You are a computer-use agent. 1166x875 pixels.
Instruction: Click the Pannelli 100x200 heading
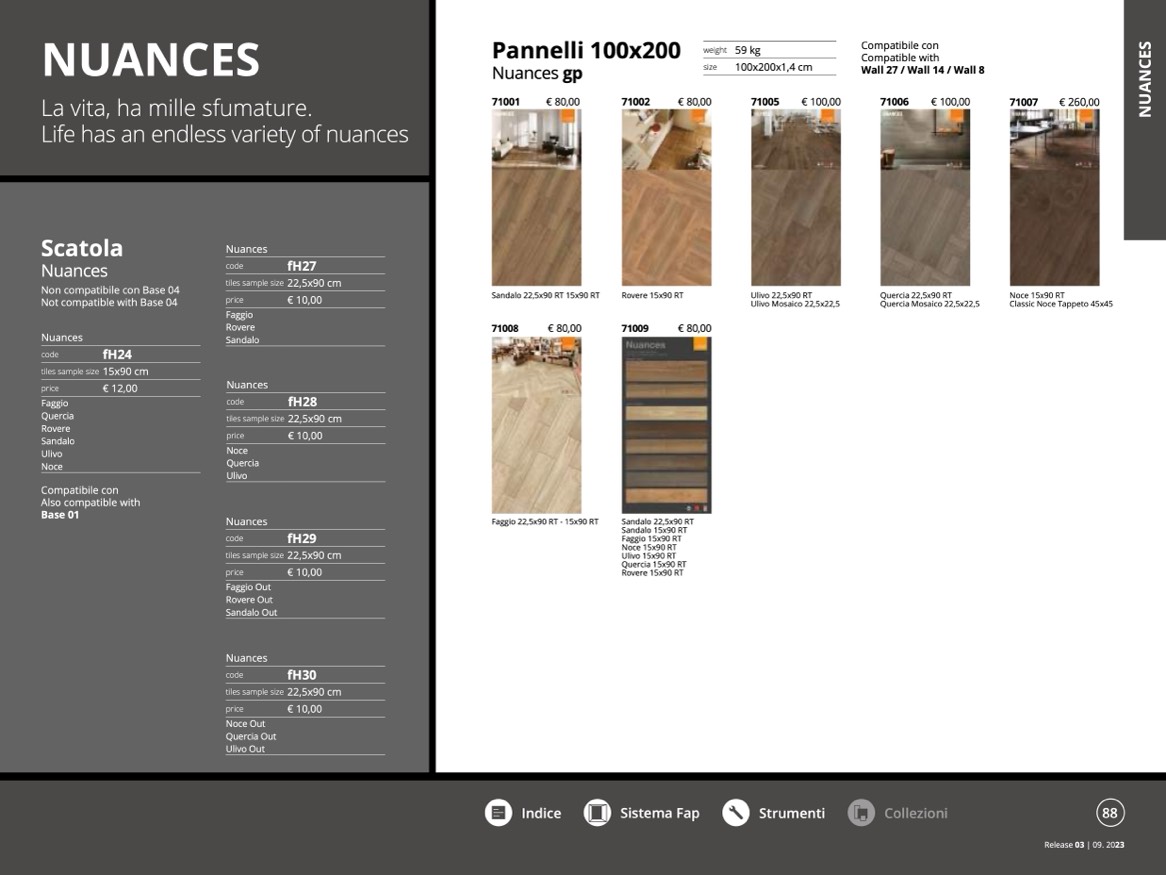tap(586, 51)
